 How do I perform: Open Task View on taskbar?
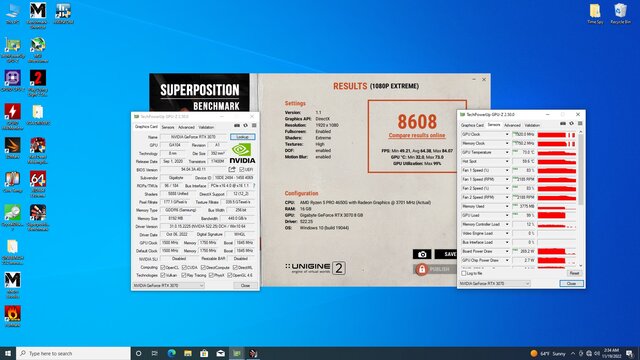(x=155, y=353)
